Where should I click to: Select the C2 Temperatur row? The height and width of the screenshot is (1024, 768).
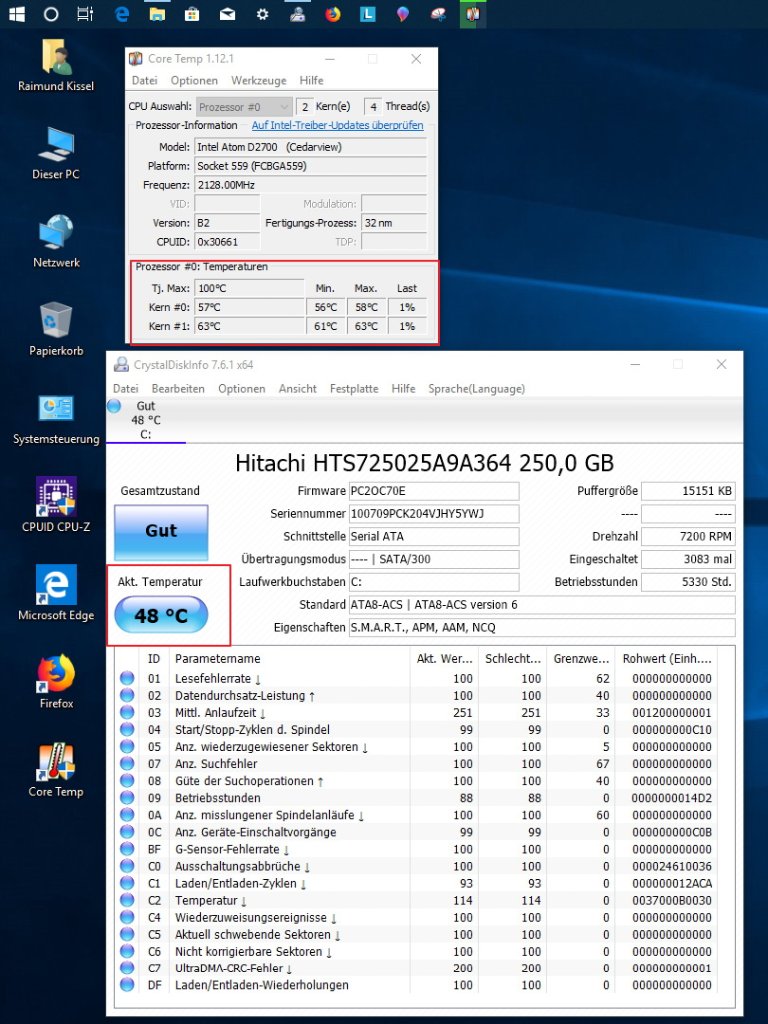point(418,901)
